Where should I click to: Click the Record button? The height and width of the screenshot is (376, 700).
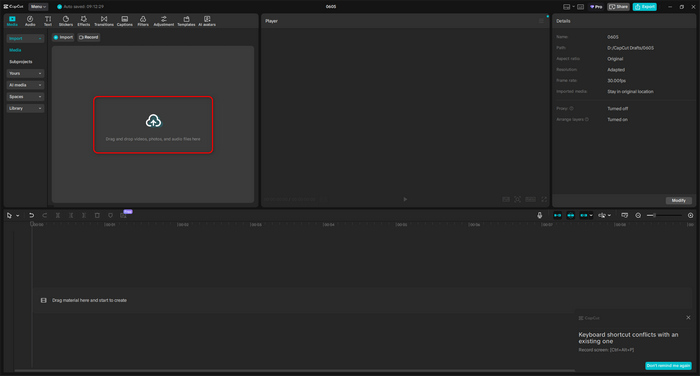coord(88,37)
